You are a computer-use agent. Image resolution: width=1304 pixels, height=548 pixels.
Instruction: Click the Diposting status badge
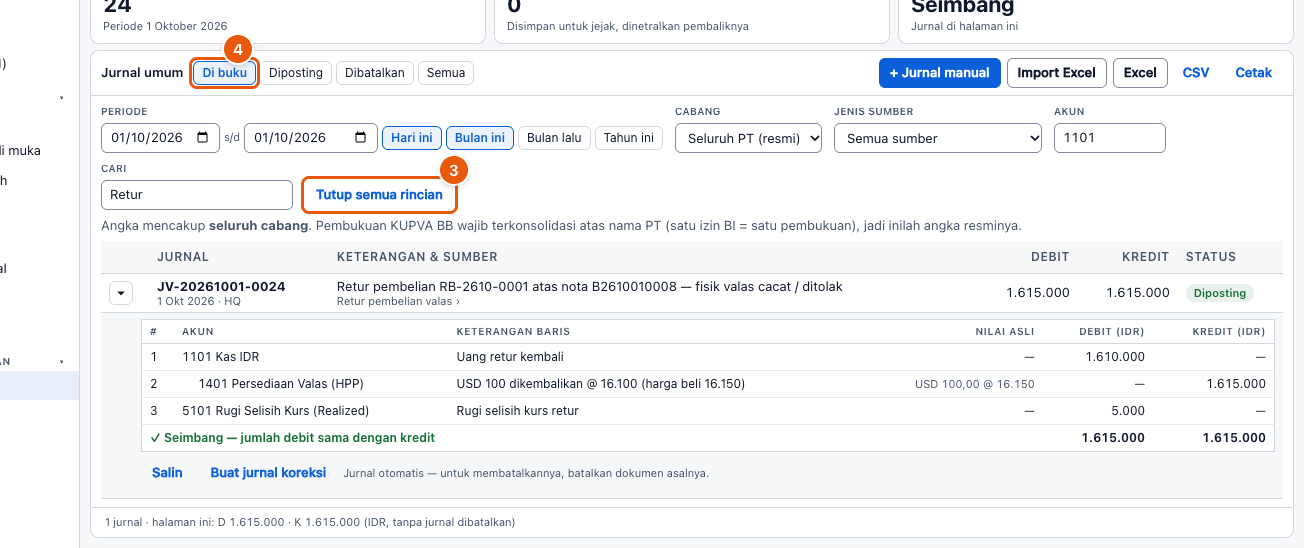1219,293
